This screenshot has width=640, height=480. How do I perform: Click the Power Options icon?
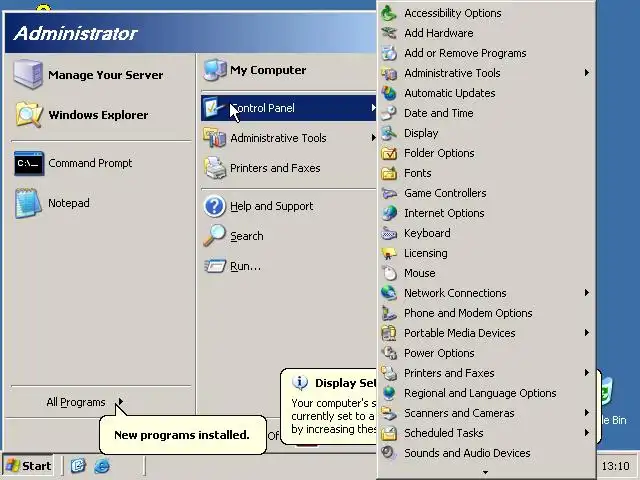coord(389,353)
